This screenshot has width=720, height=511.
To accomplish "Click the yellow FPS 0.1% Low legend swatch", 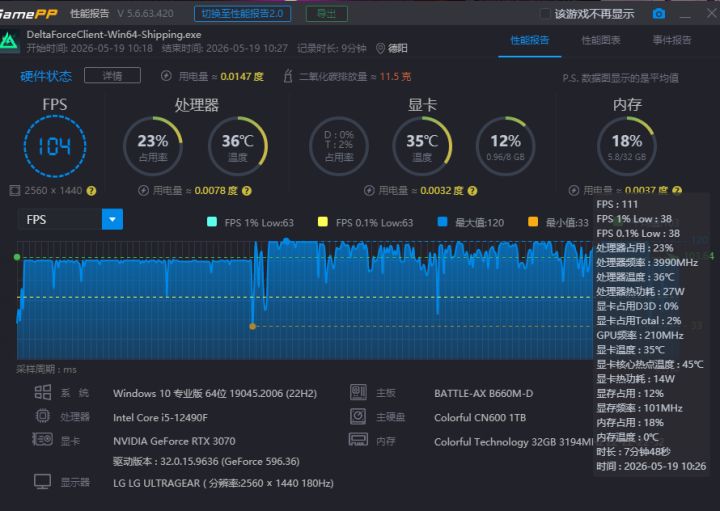I will tap(323, 222).
